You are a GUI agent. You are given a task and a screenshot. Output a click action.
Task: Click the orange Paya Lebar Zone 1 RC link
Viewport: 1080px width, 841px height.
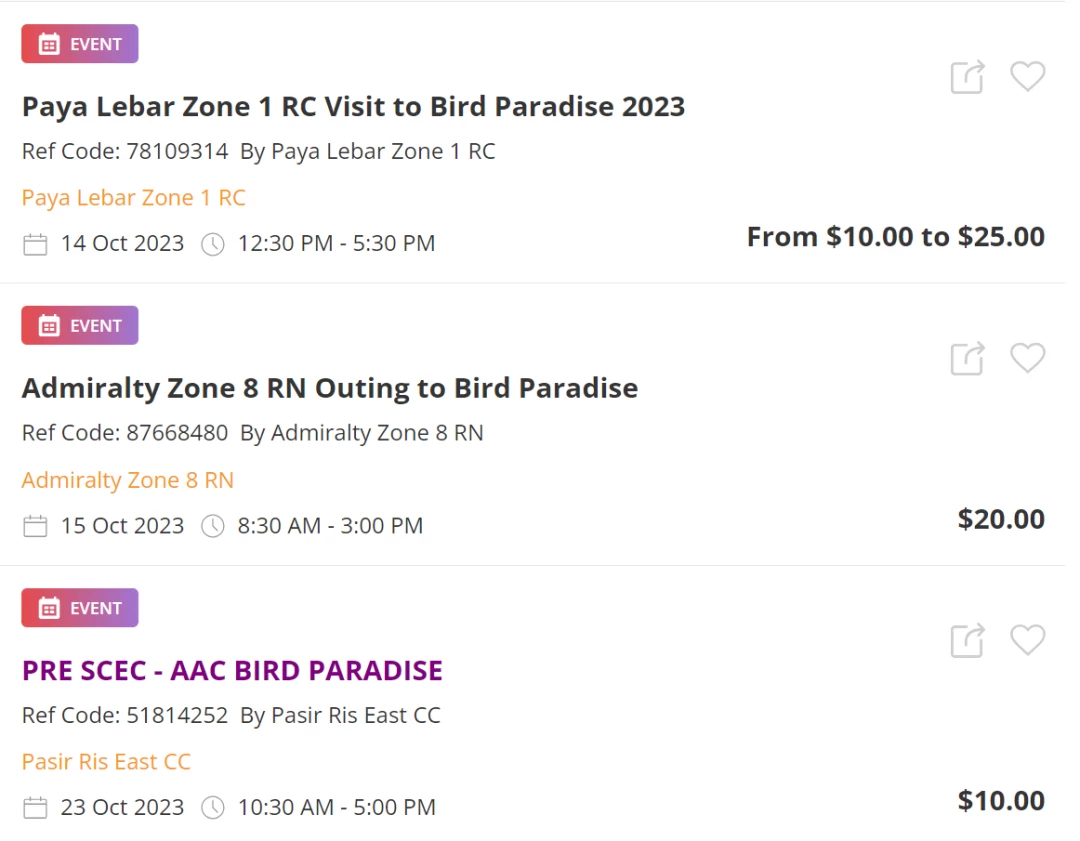pos(134,198)
